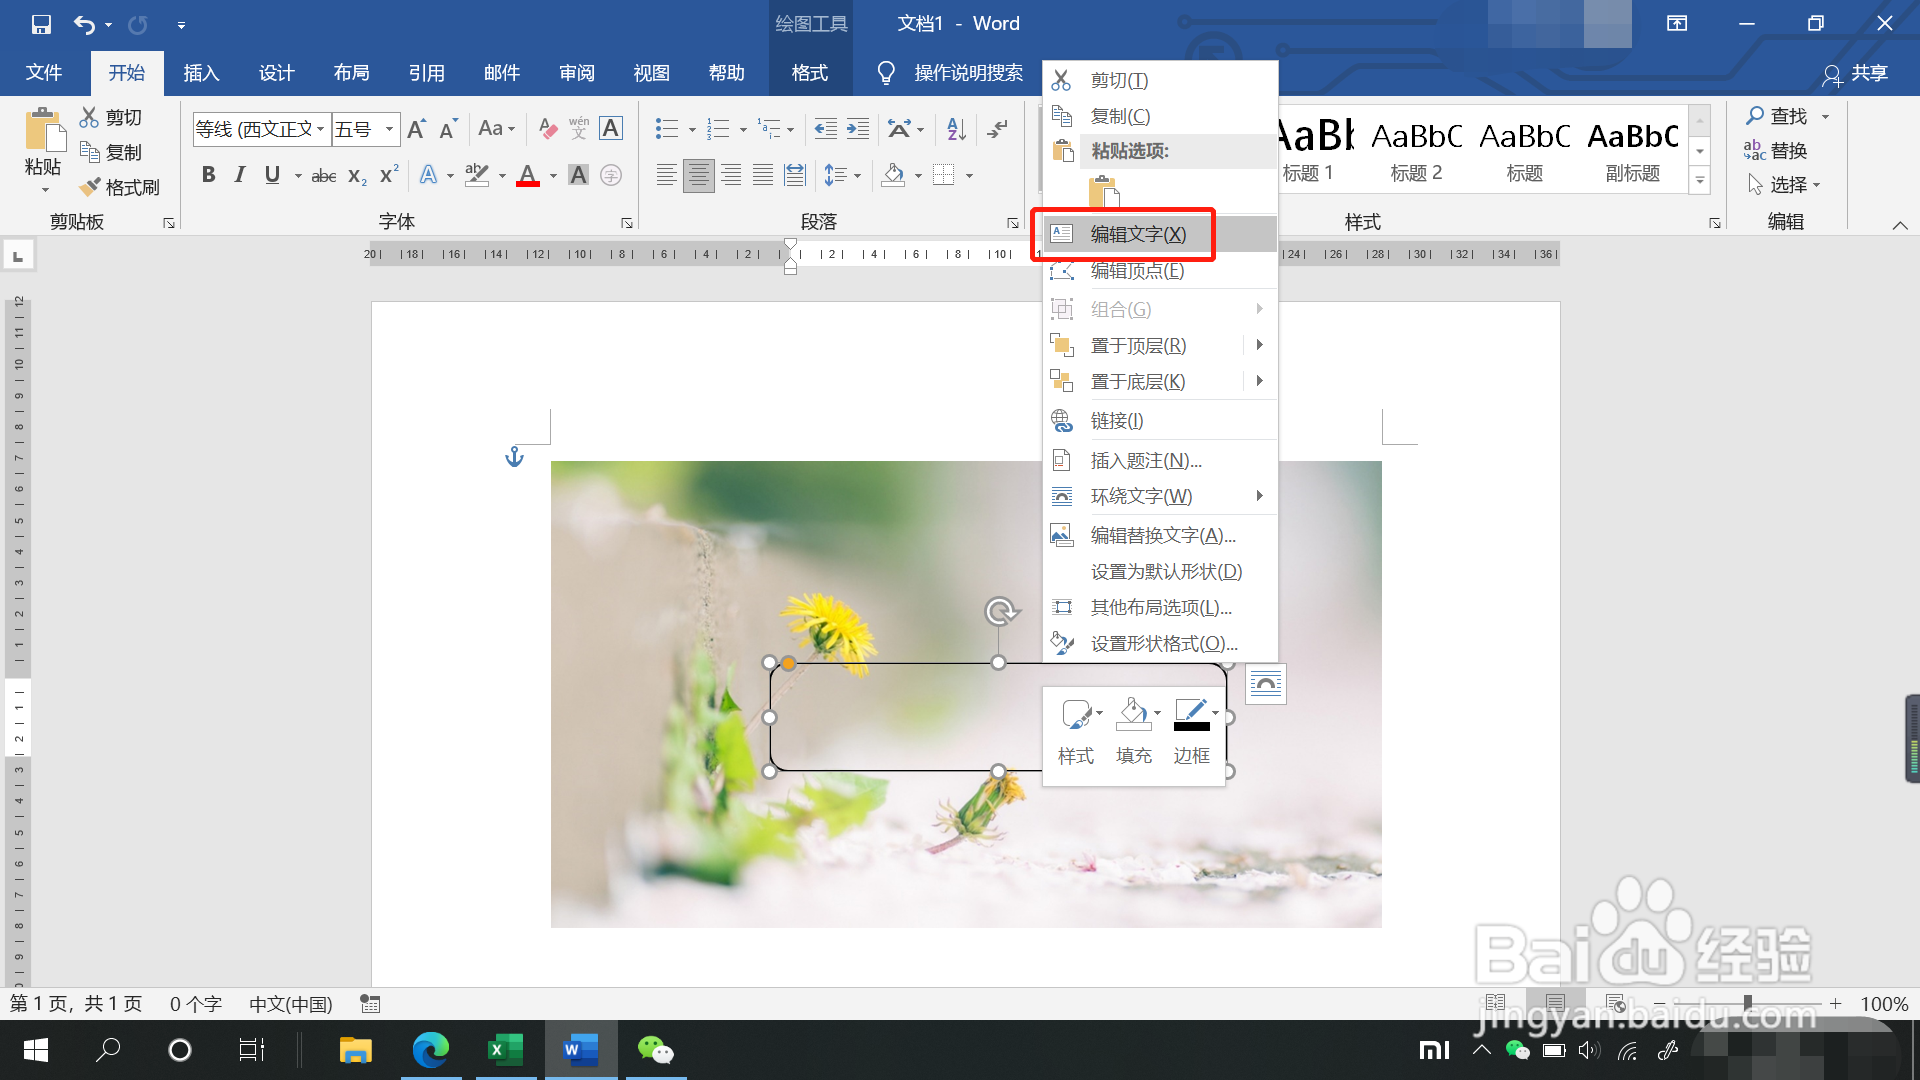Click the 共享 Share button
The height and width of the screenshot is (1080, 1920).
tap(1856, 73)
